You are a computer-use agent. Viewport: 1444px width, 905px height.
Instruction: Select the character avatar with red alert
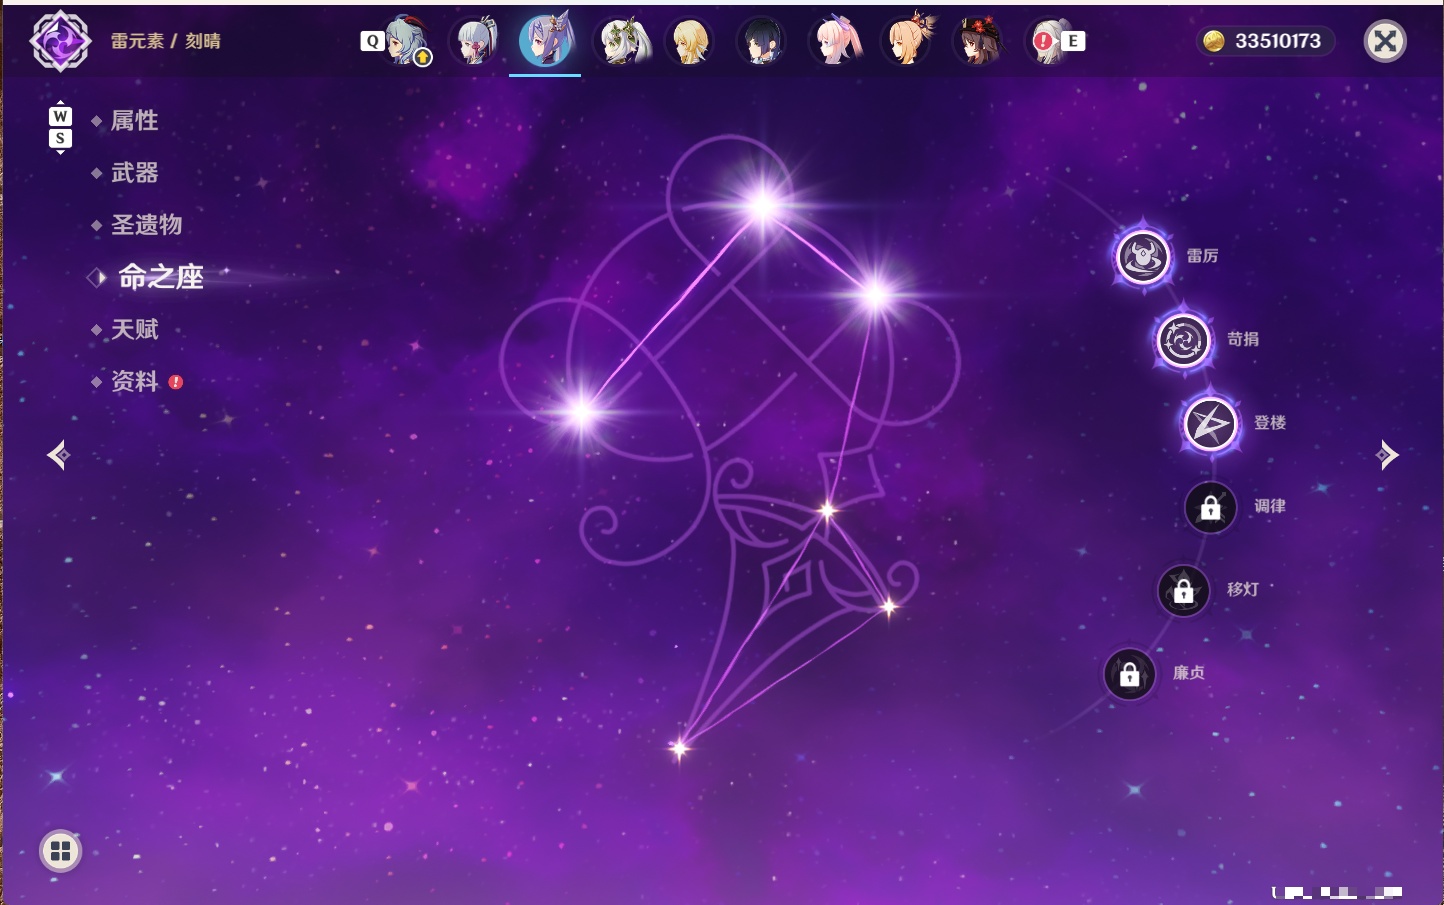point(1049,41)
